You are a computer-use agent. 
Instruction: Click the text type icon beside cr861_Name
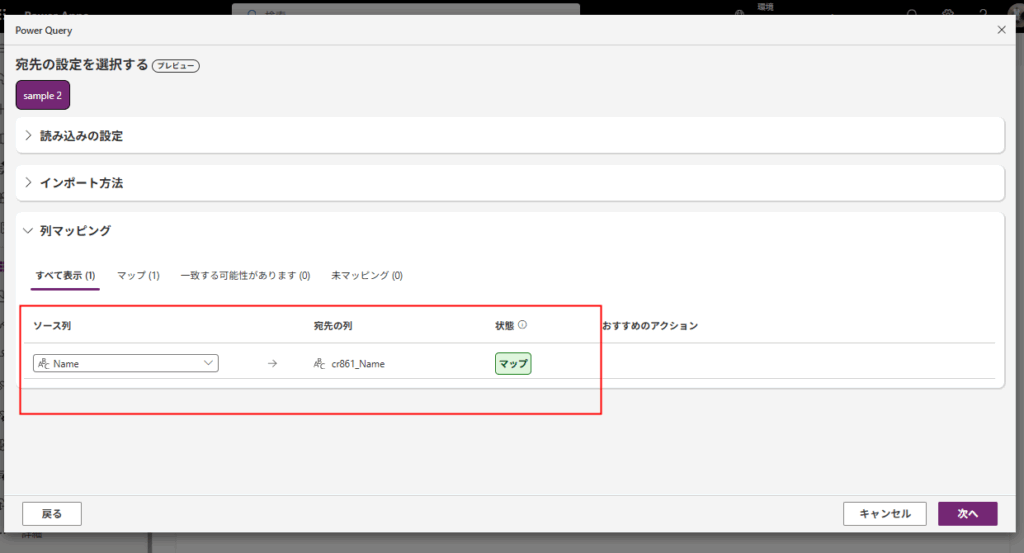[319, 364]
